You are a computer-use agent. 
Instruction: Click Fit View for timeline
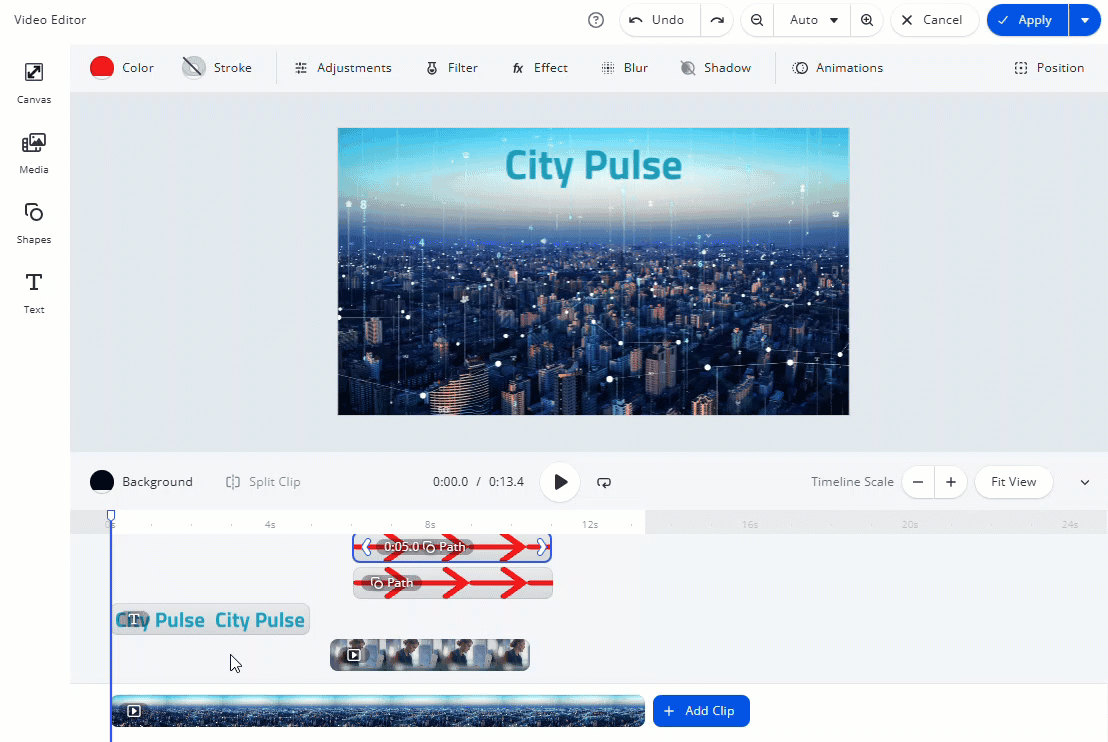(x=1013, y=482)
